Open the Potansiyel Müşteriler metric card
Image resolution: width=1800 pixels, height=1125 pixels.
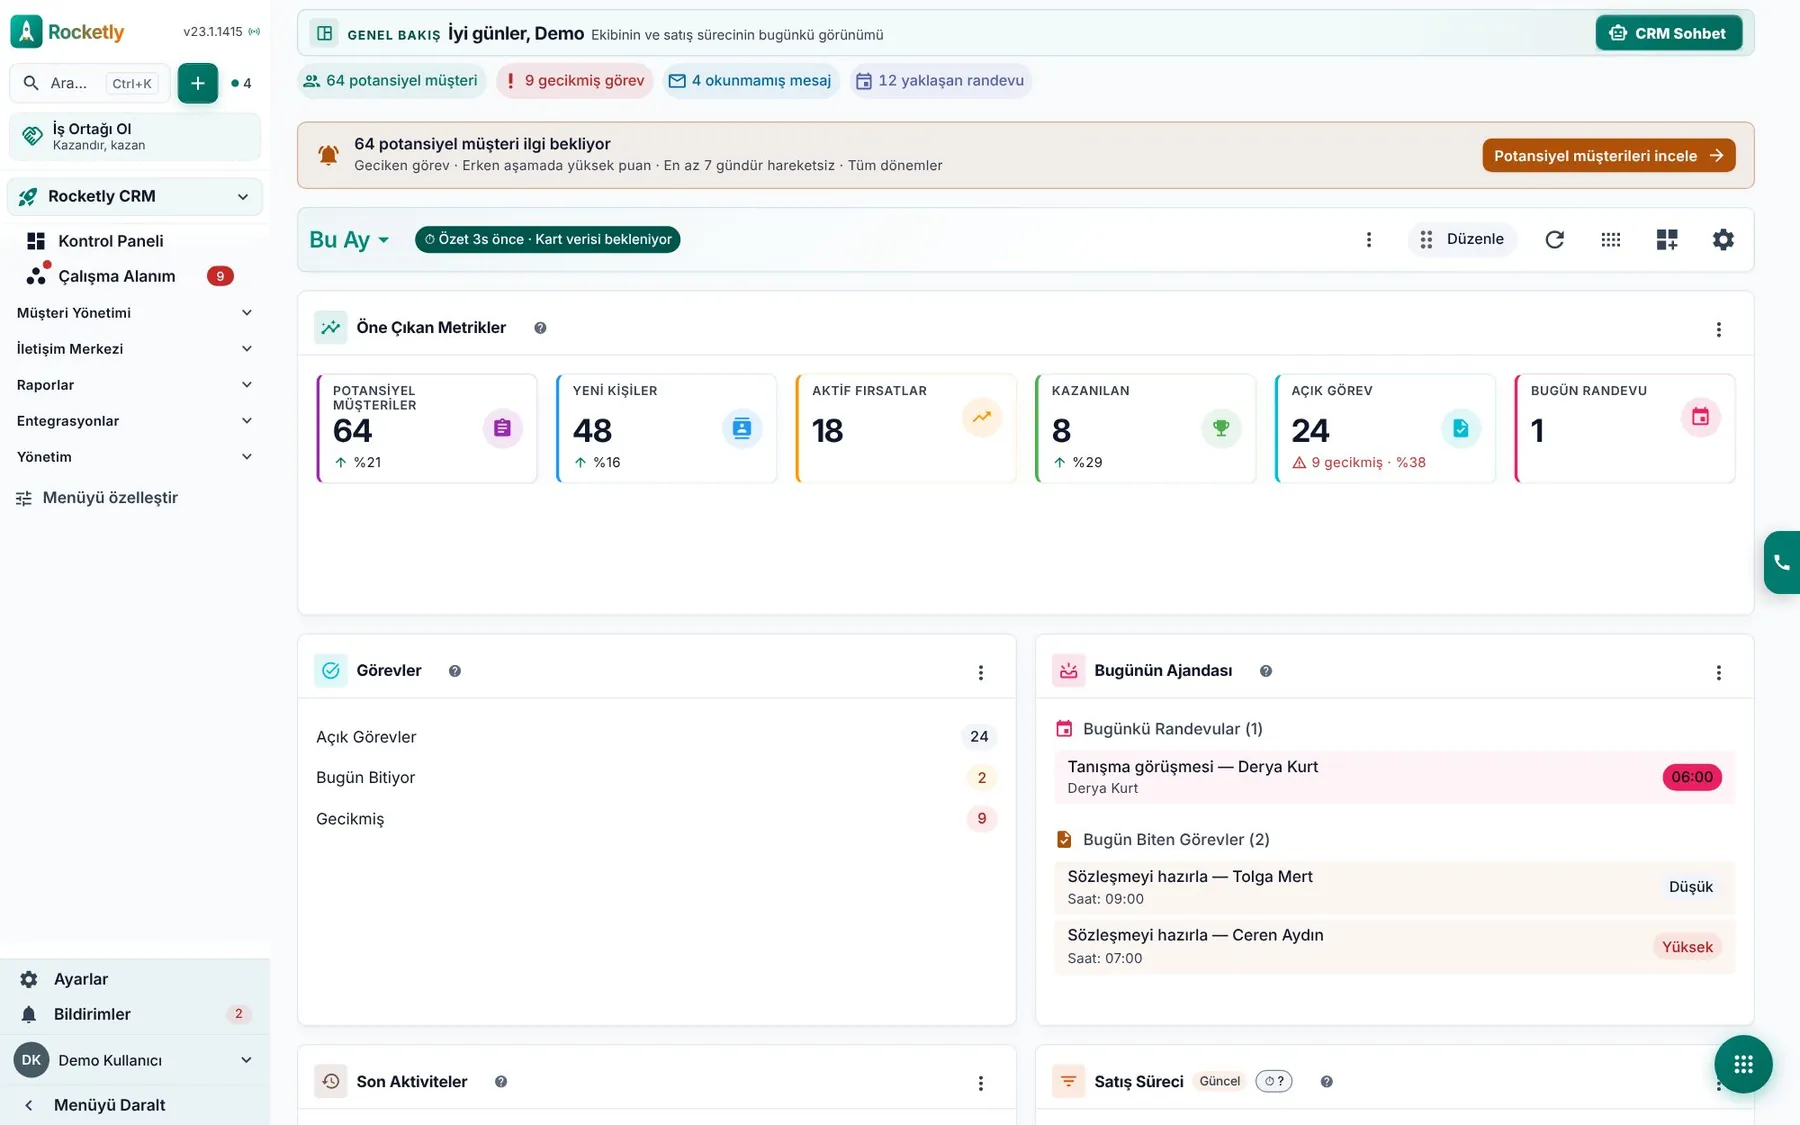coord(427,428)
